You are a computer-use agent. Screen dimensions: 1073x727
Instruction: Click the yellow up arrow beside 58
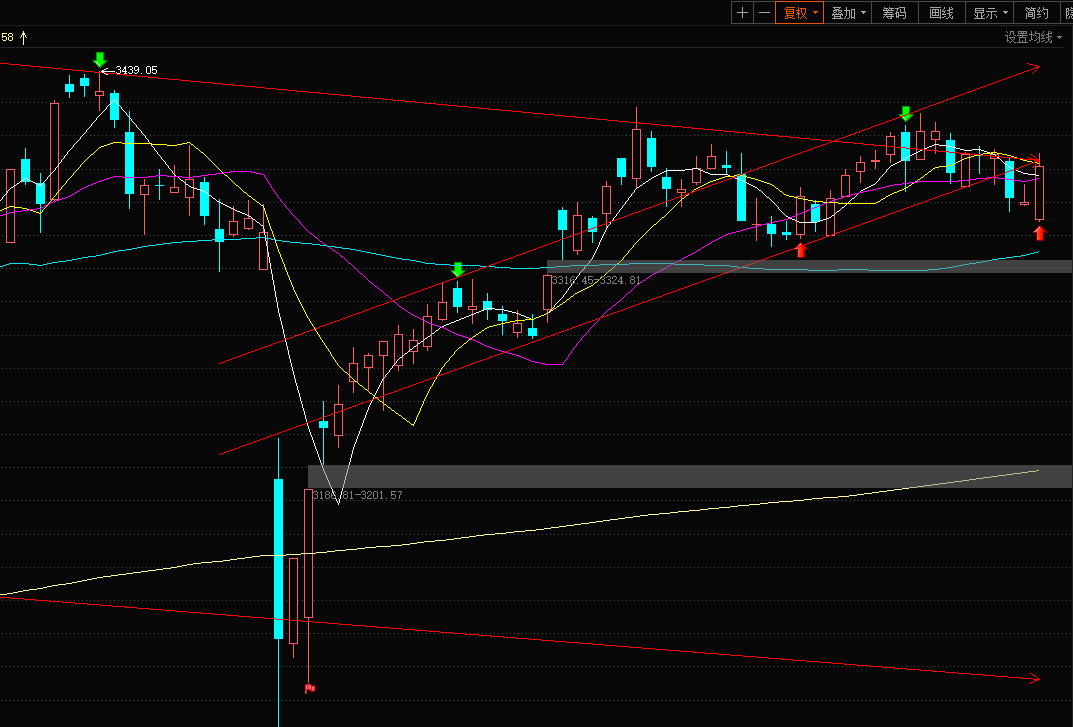click(24, 38)
